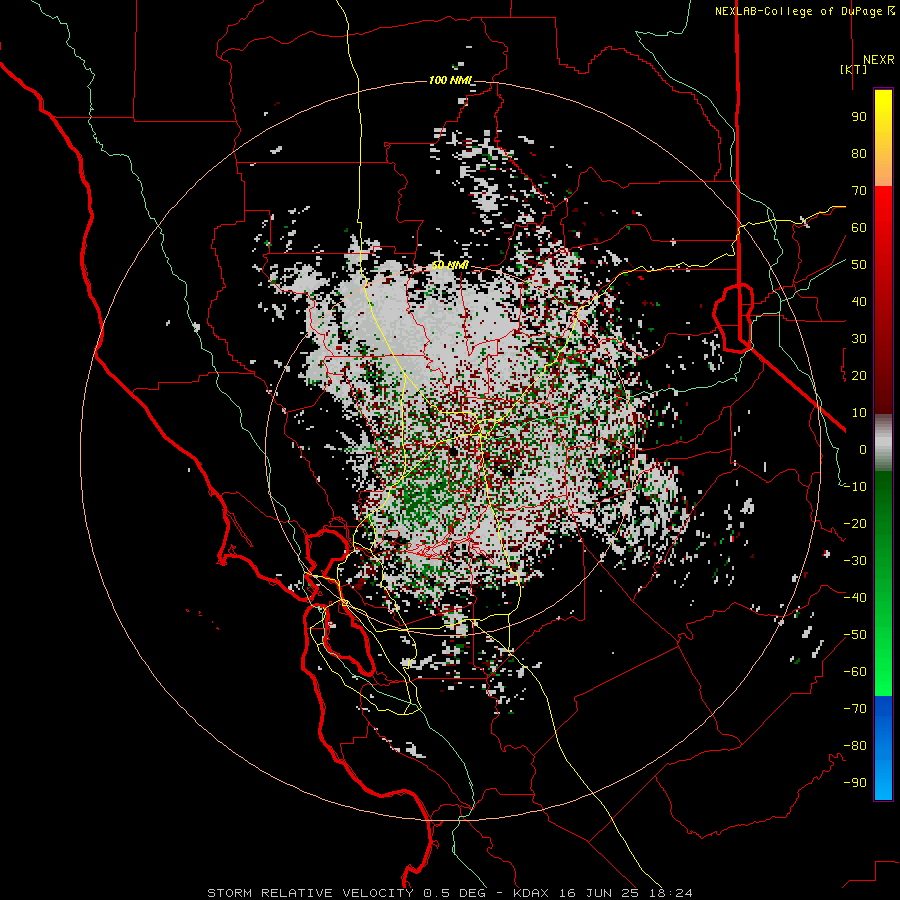Click the -10 knot scale label

(856, 487)
